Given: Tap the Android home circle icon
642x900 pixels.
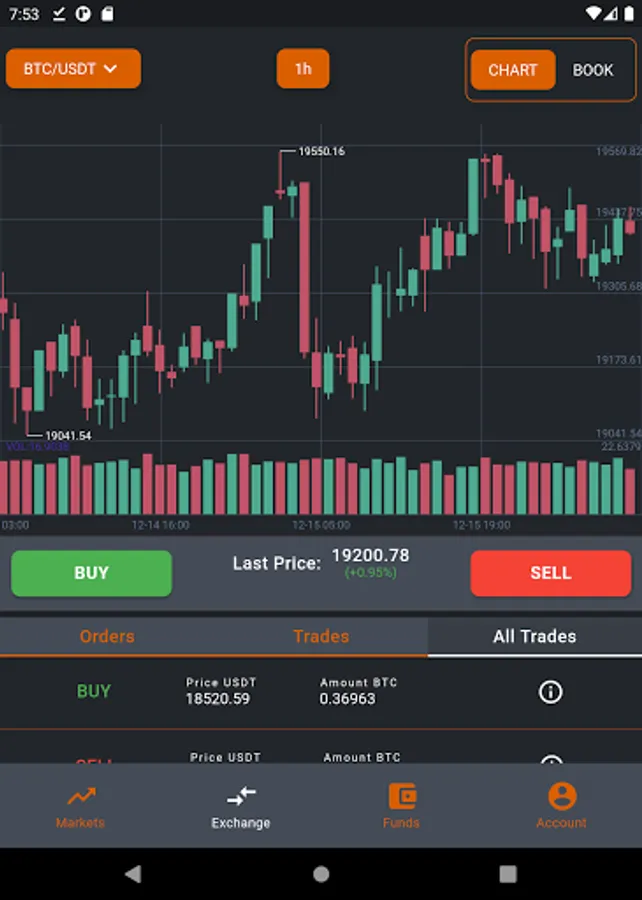Looking at the screenshot, I should [x=321, y=874].
